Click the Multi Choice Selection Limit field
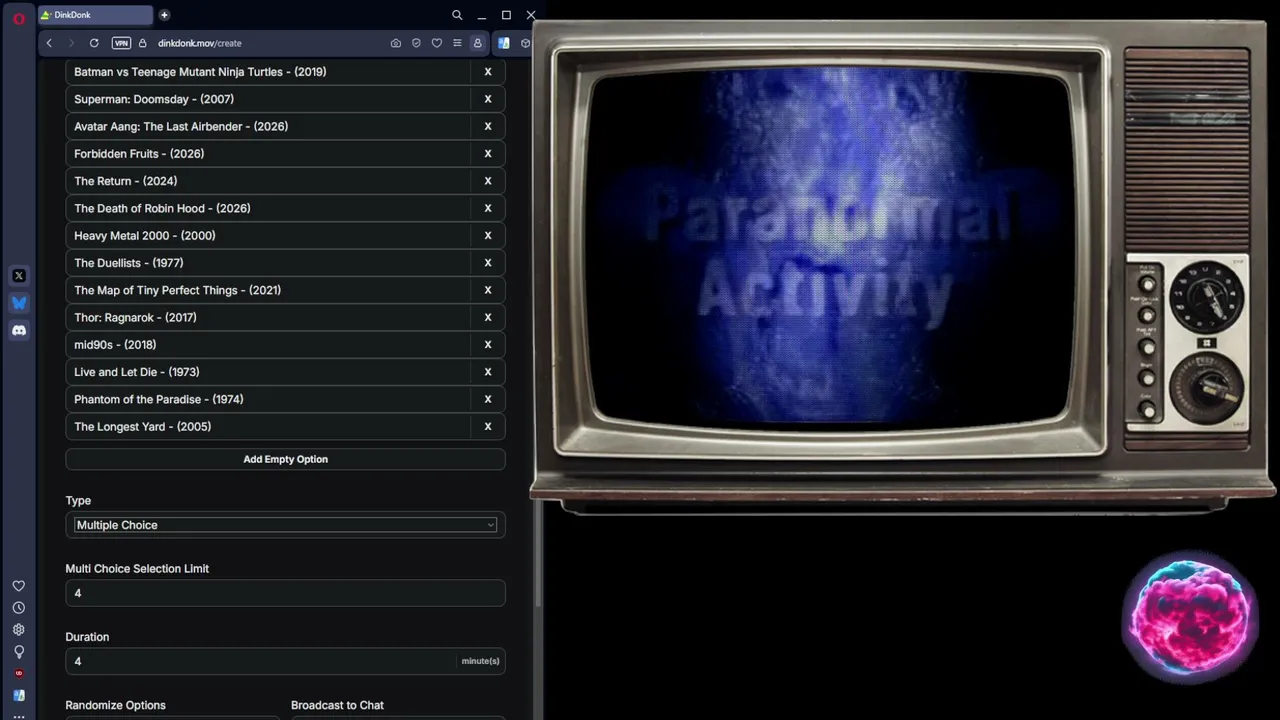The width and height of the screenshot is (1280, 720). [285, 593]
